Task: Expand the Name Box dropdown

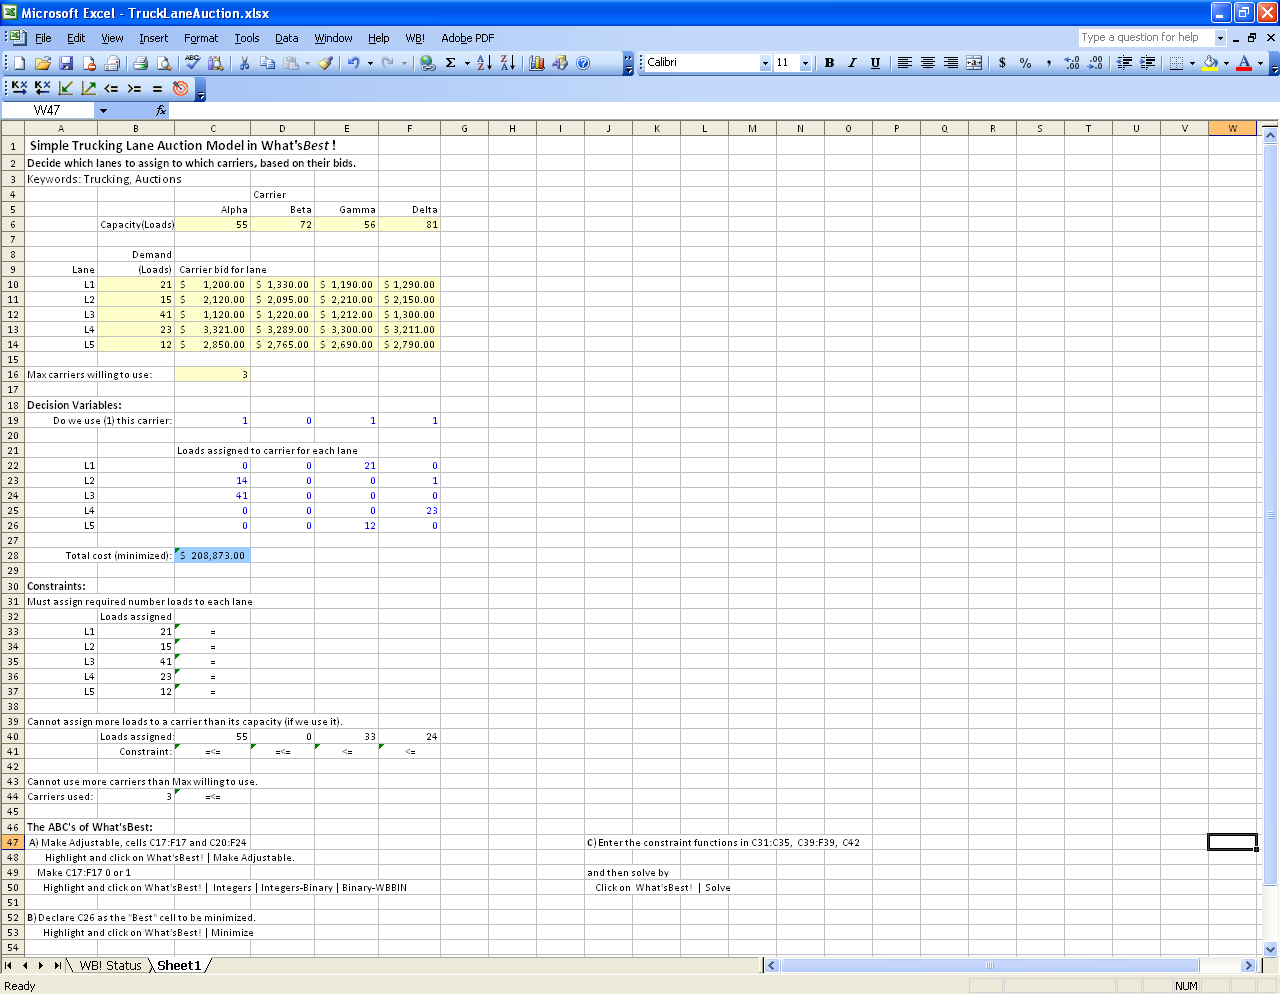Action: click(x=102, y=110)
